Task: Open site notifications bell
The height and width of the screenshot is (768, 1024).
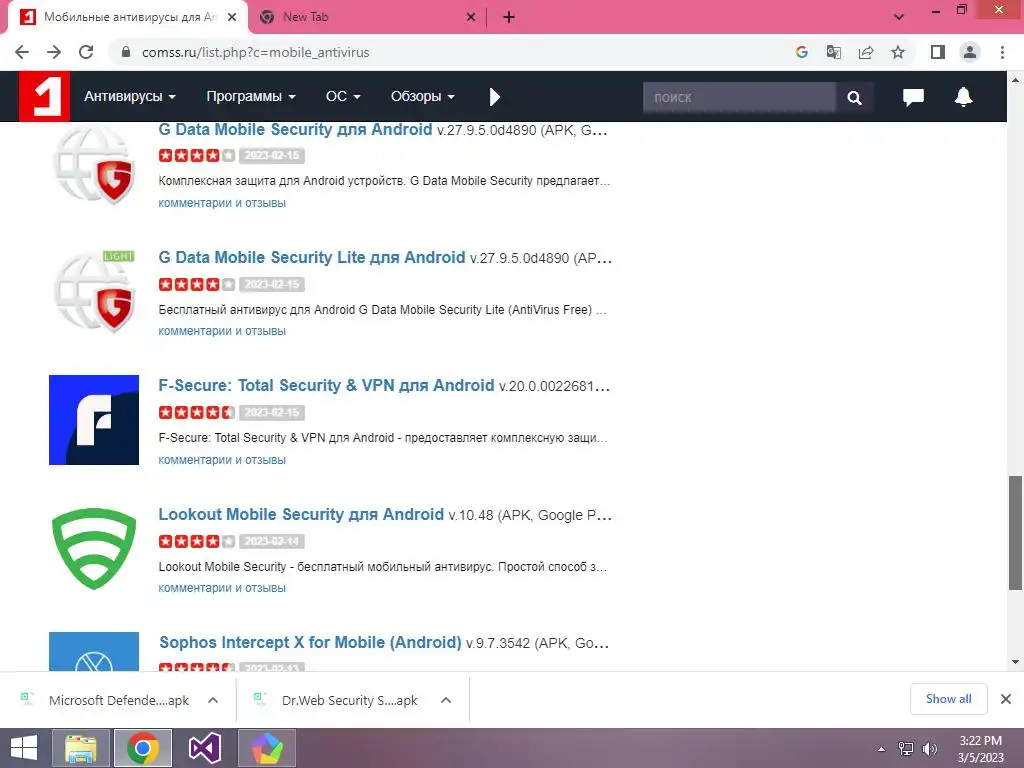Action: 963,97
